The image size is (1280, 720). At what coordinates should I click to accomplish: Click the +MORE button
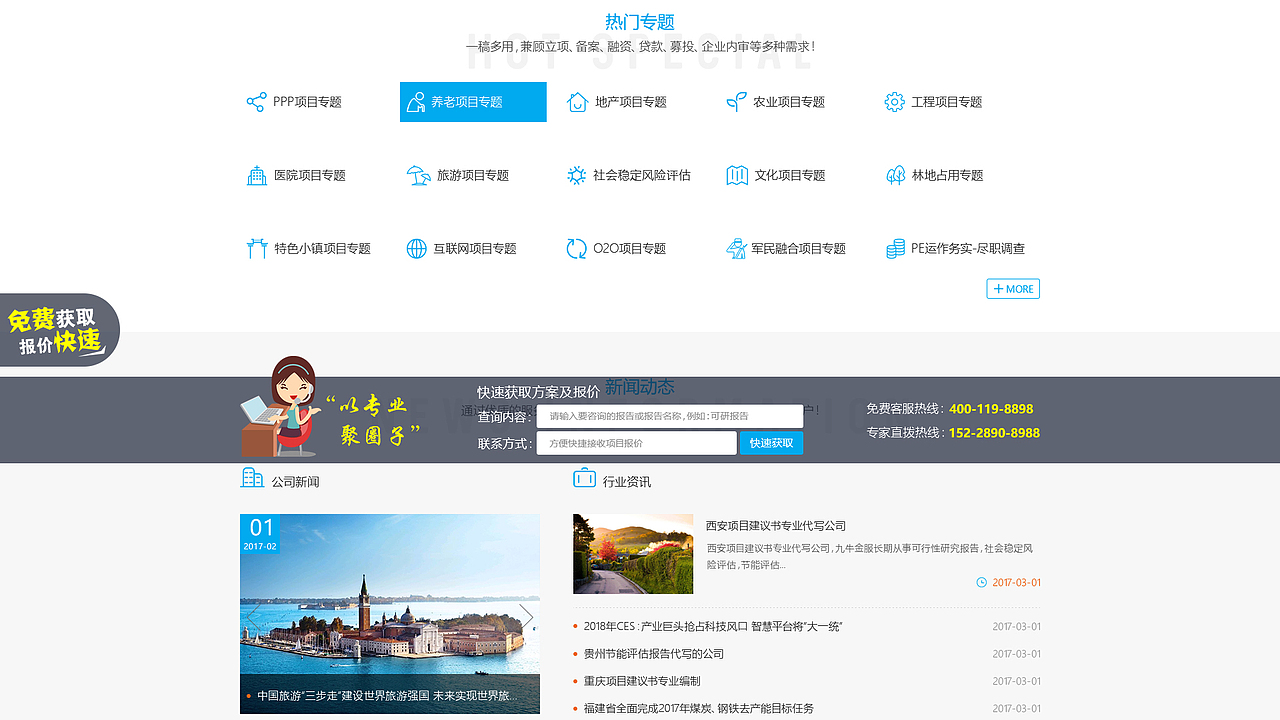[x=1012, y=288]
